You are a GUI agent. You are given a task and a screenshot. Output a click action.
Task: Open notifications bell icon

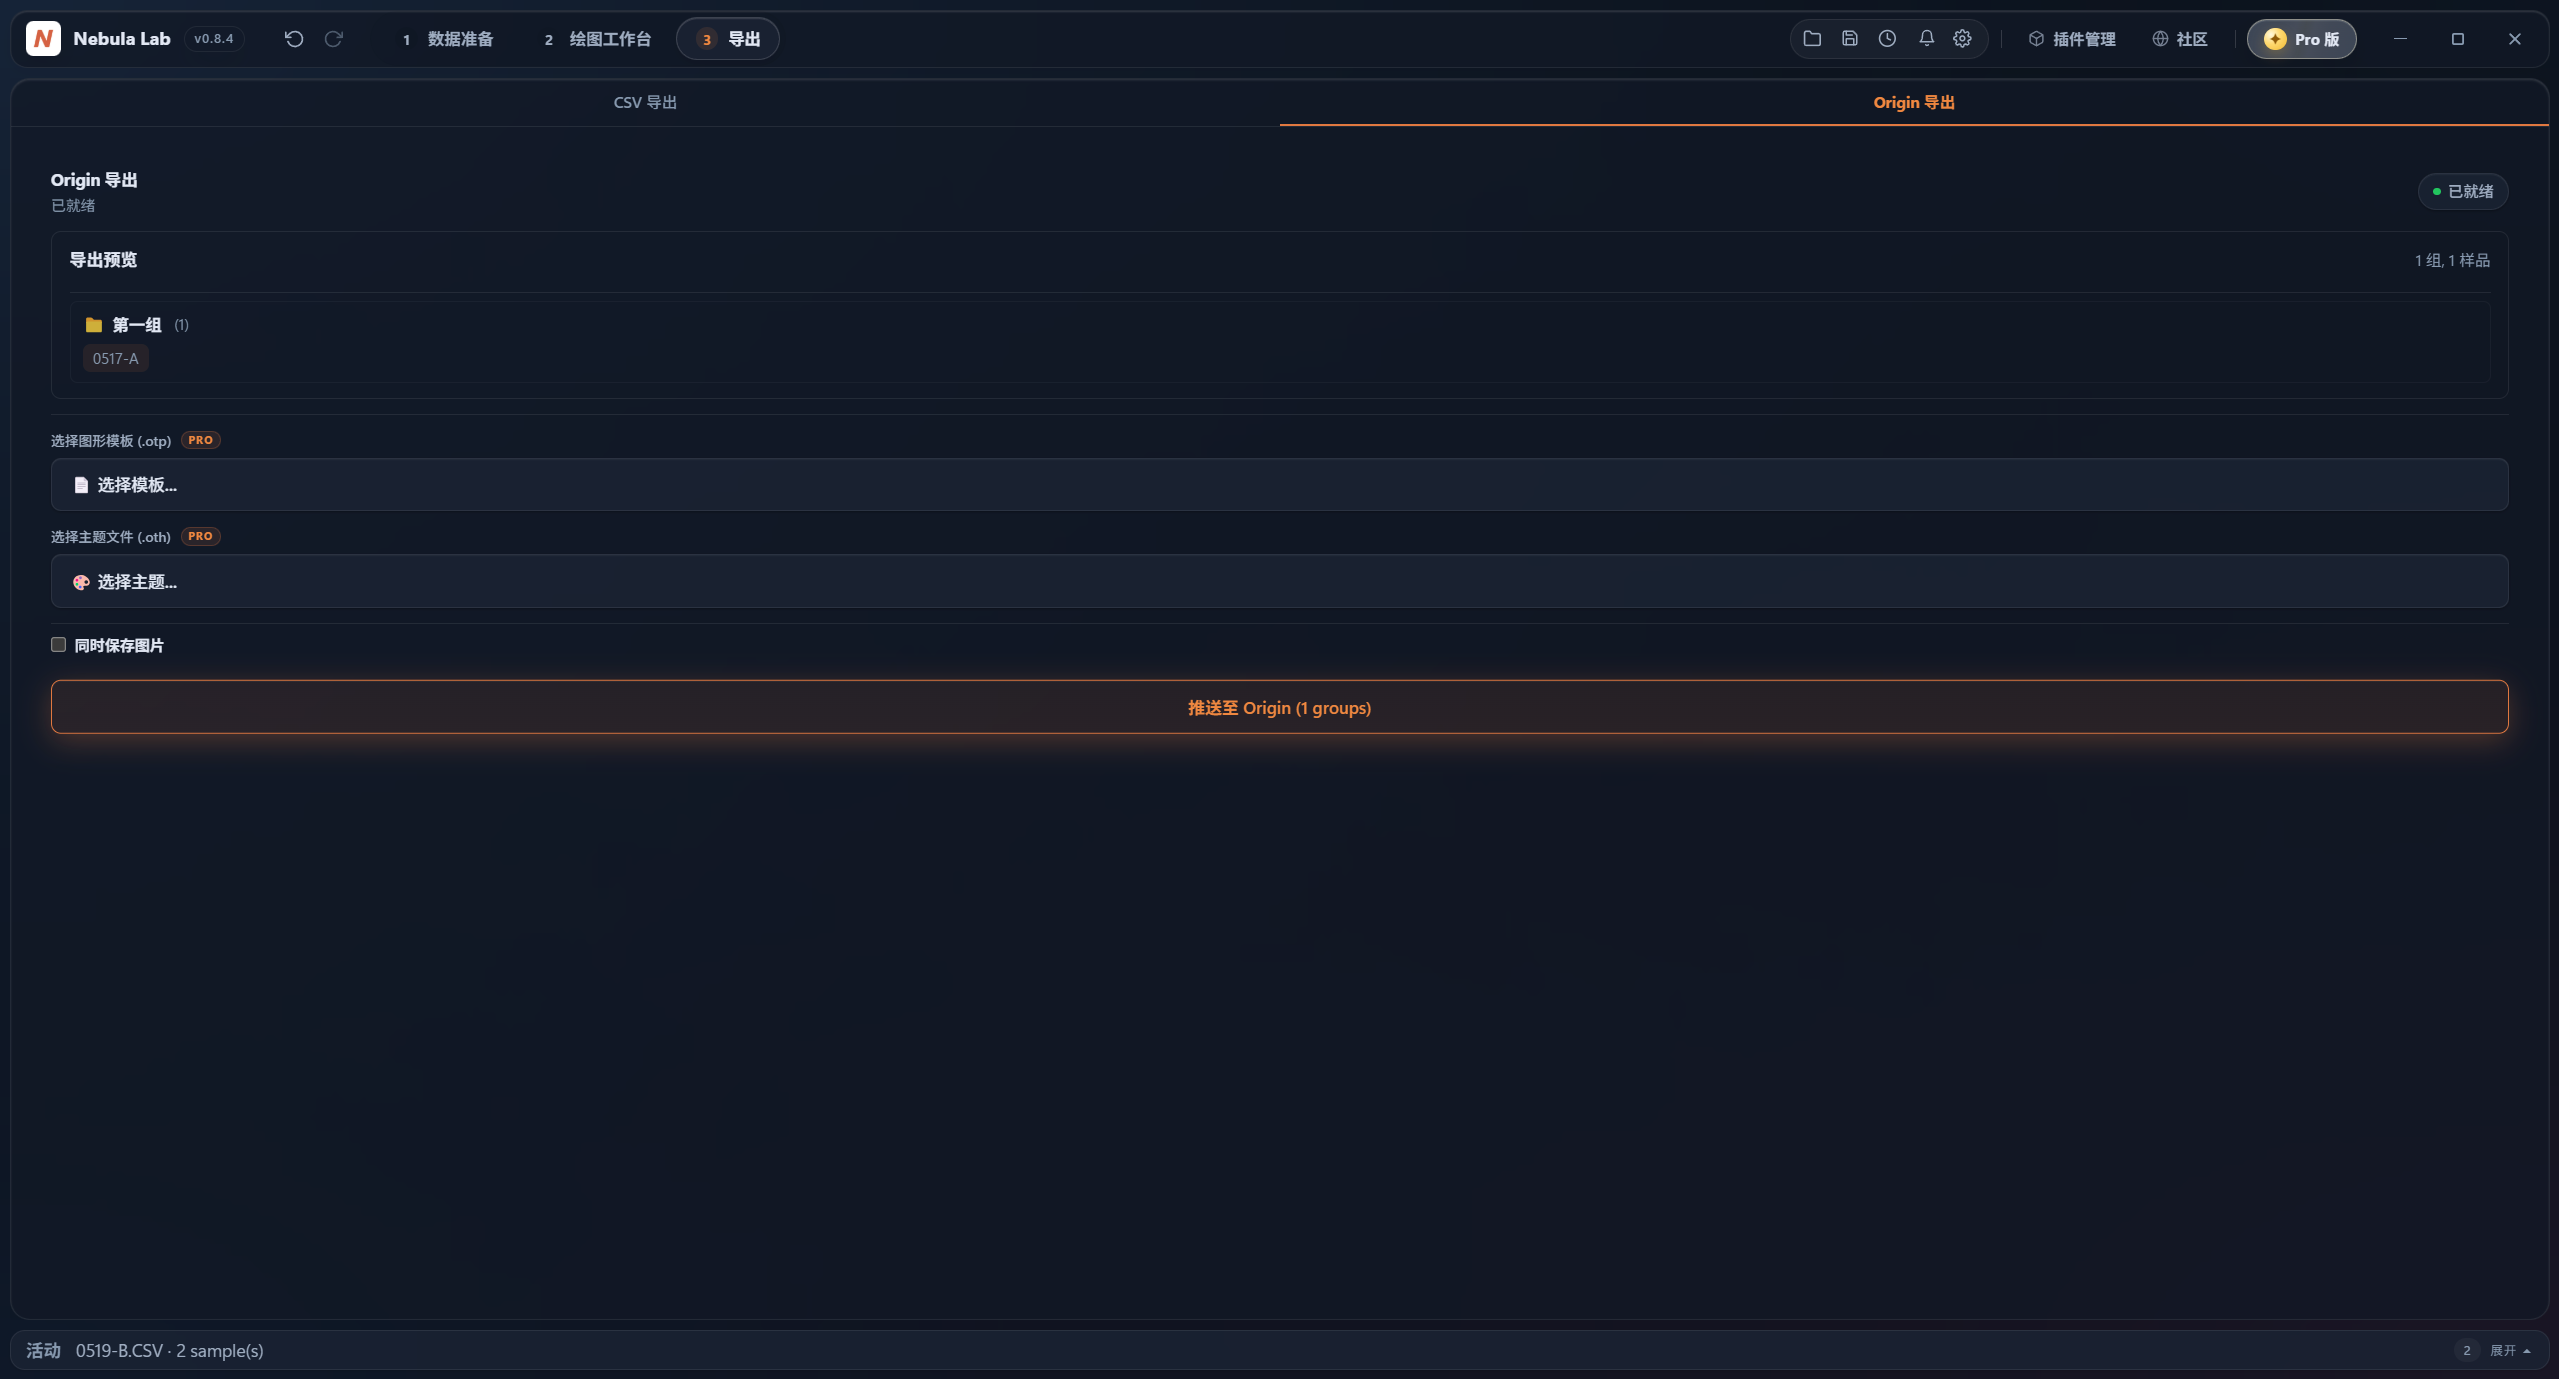point(1926,39)
